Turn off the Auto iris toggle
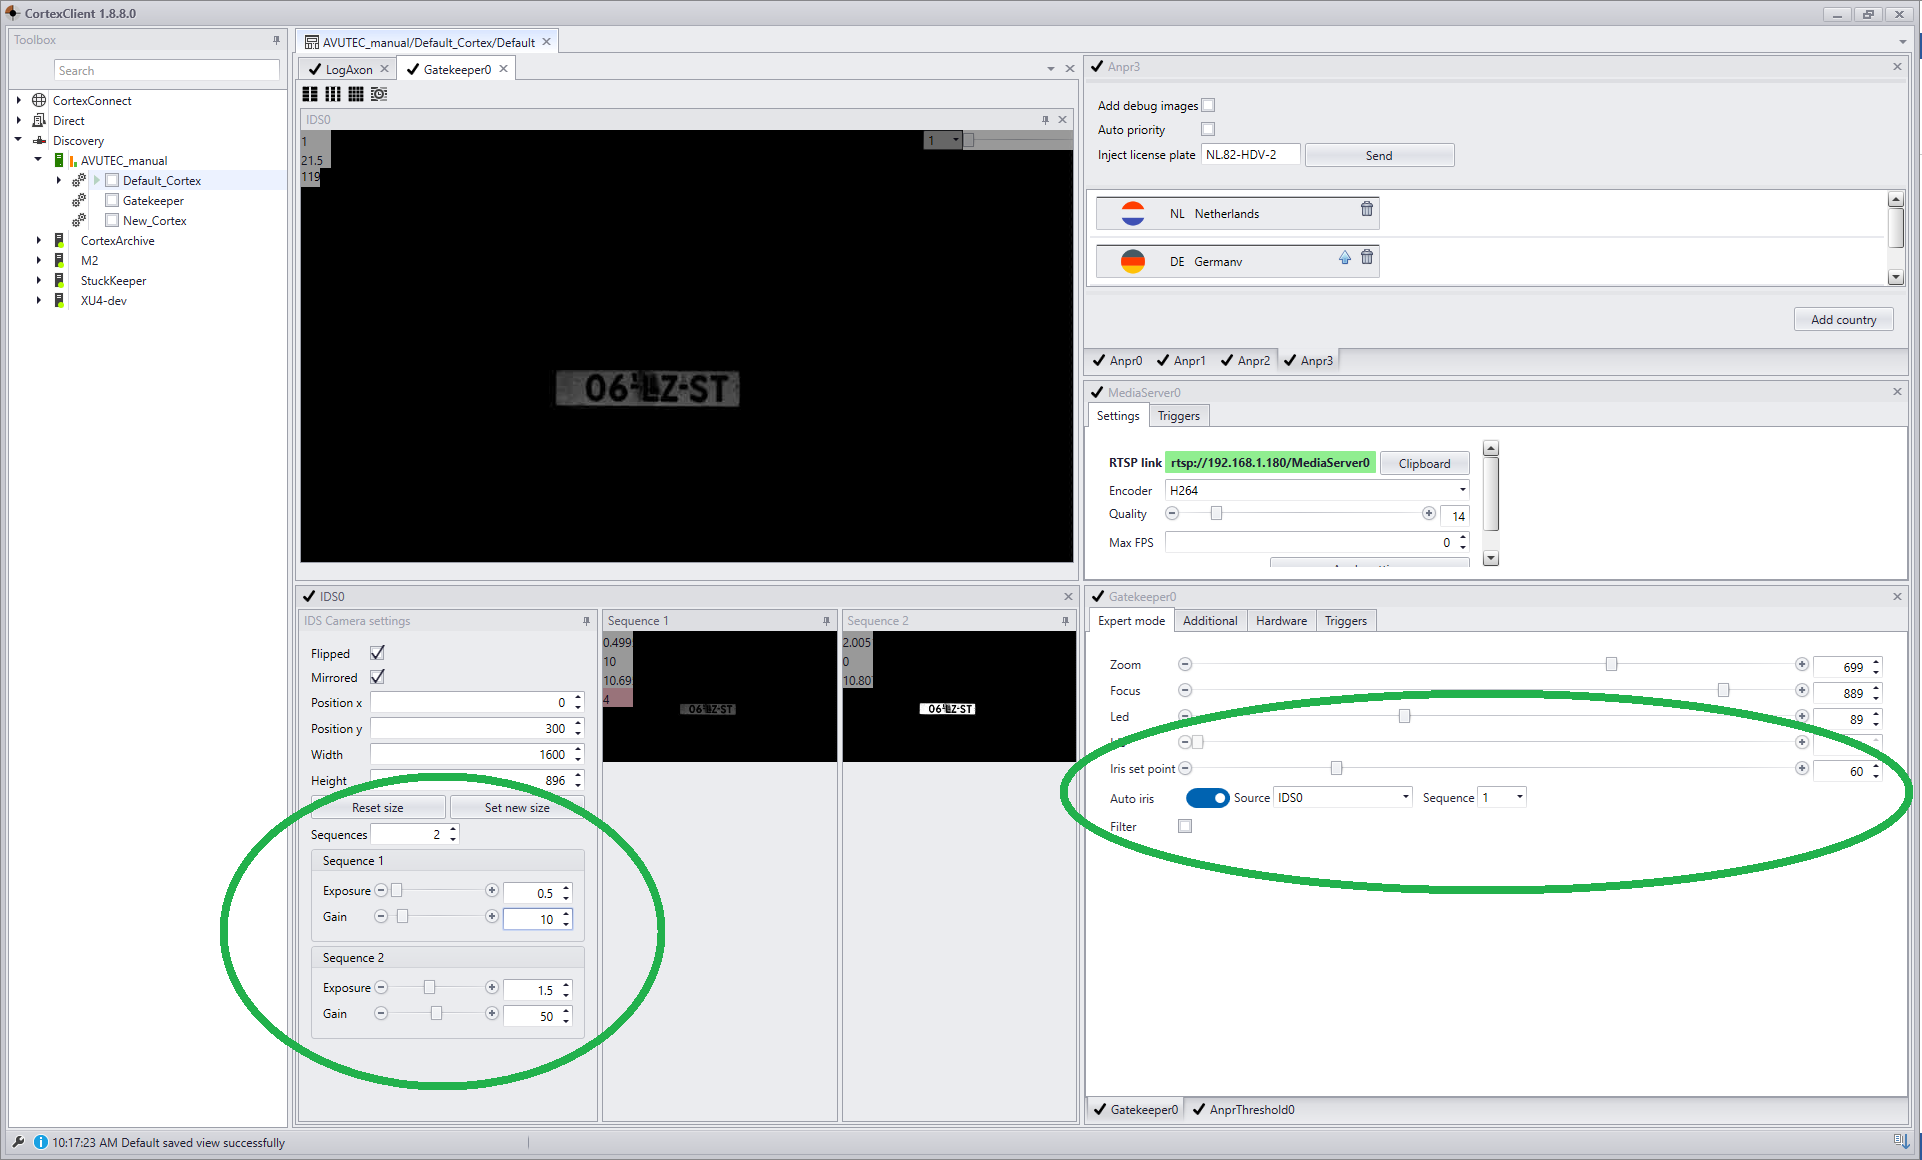 [1207, 798]
